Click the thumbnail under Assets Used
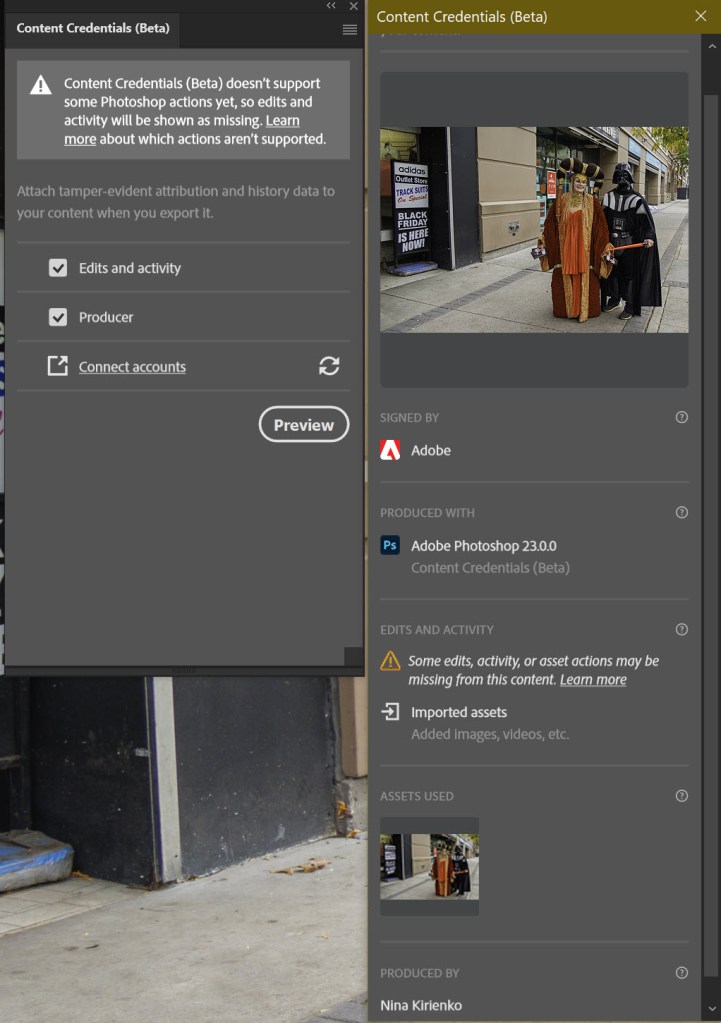Image resolution: width=721 pixels, height=1023 pixels. pos(429,866)
